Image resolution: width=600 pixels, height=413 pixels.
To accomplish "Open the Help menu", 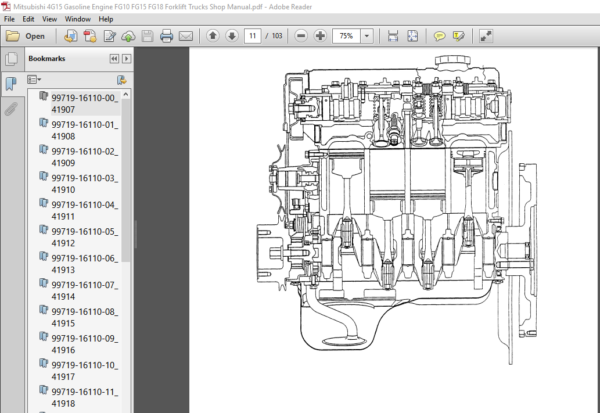I will pyautogui.click(x=106, y=19).
